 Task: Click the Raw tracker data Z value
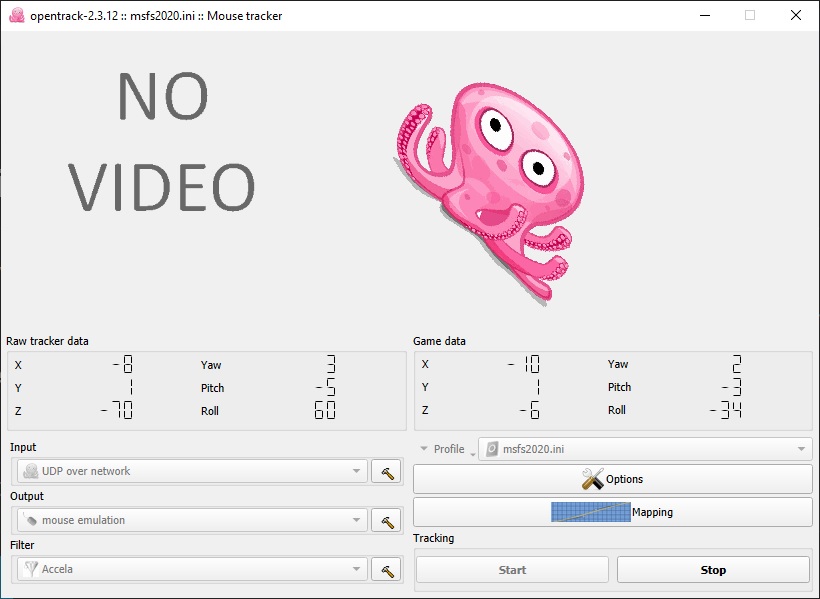click(120, 411)
